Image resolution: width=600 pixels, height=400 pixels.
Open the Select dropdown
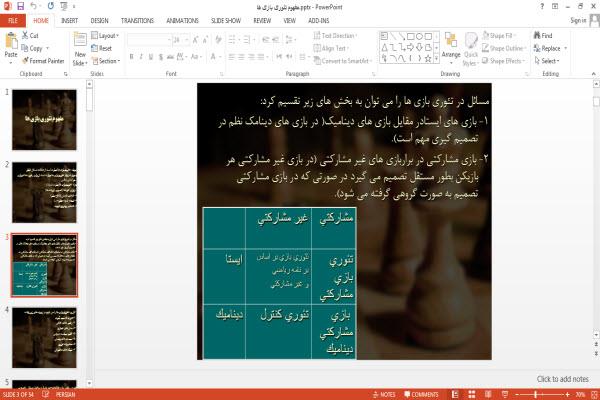[547, 61]
